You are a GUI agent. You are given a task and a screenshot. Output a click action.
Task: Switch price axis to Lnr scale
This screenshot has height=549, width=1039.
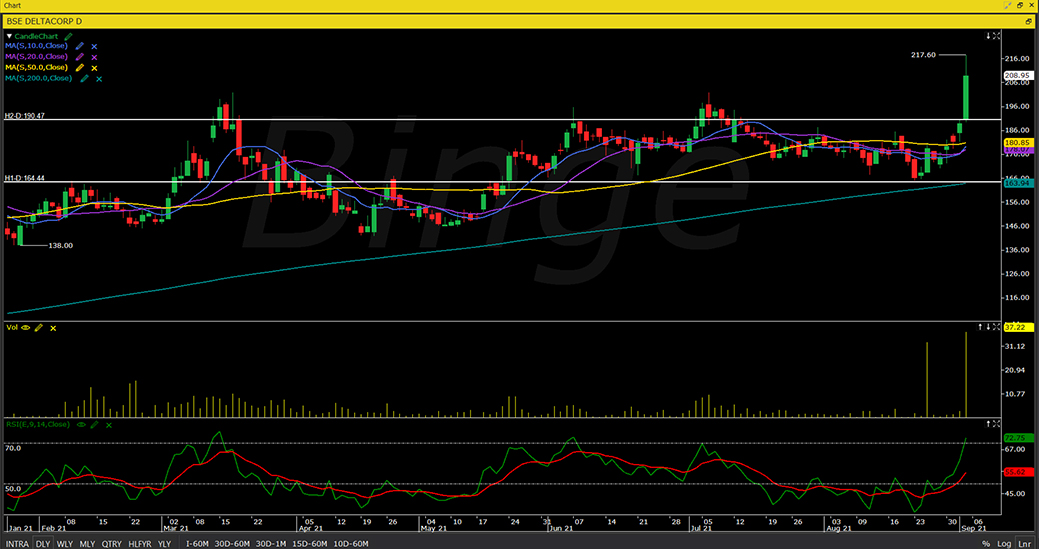pos(1024,544)
